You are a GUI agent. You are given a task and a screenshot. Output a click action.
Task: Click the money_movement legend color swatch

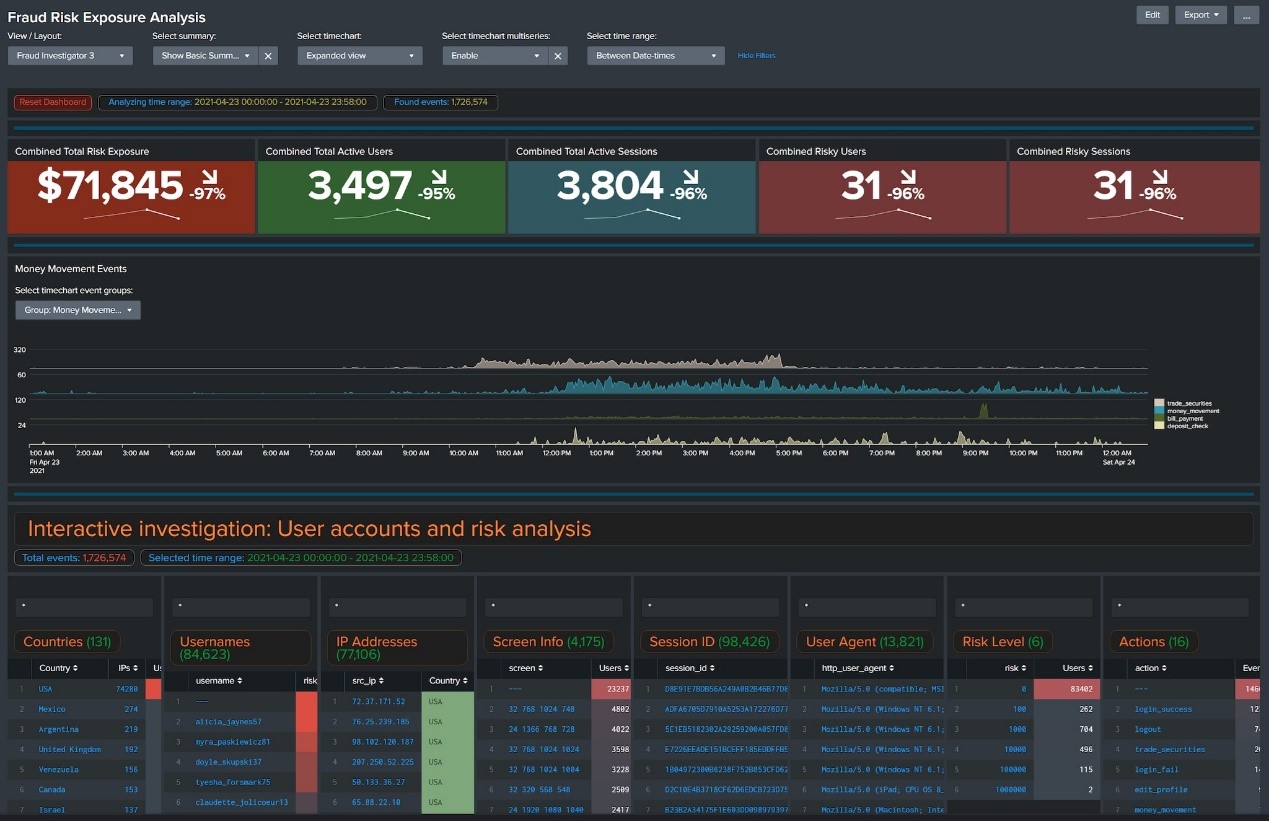click(x=1159, y=411)
